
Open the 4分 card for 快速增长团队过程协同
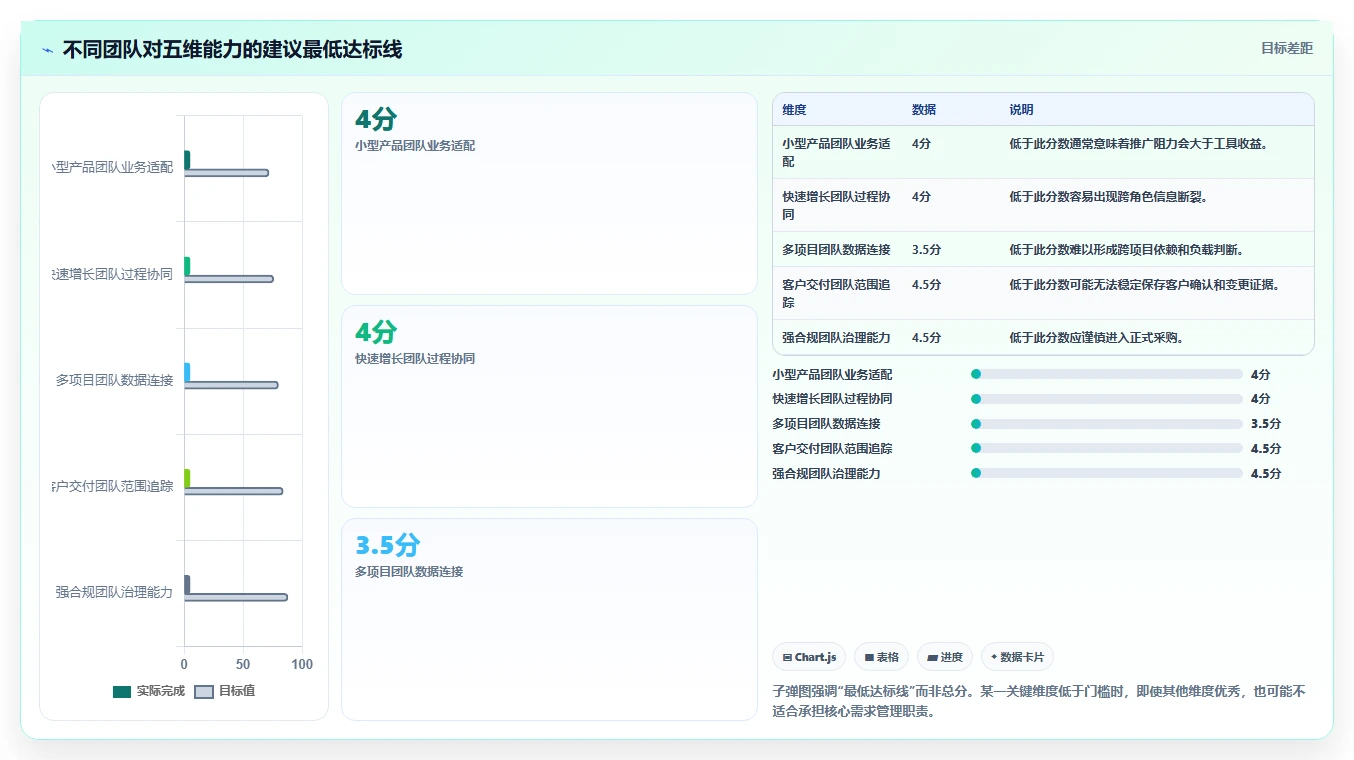pyautogui.click(x=549, y=406)
